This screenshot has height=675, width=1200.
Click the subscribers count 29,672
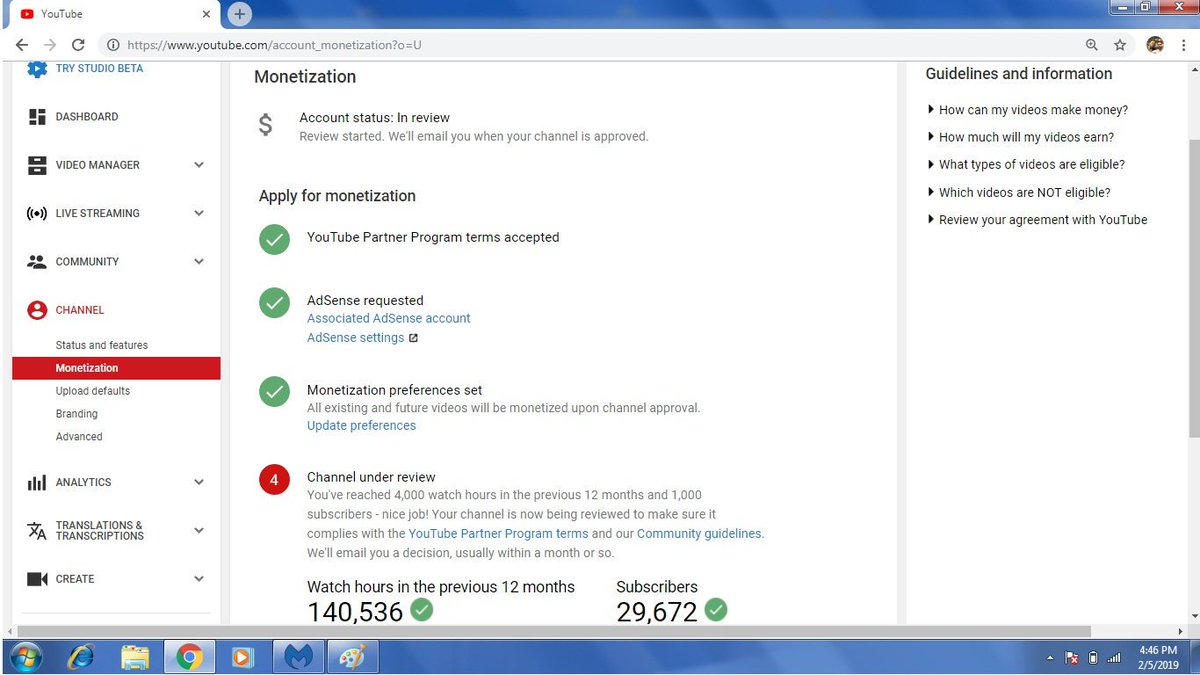[x=657, y=612]
